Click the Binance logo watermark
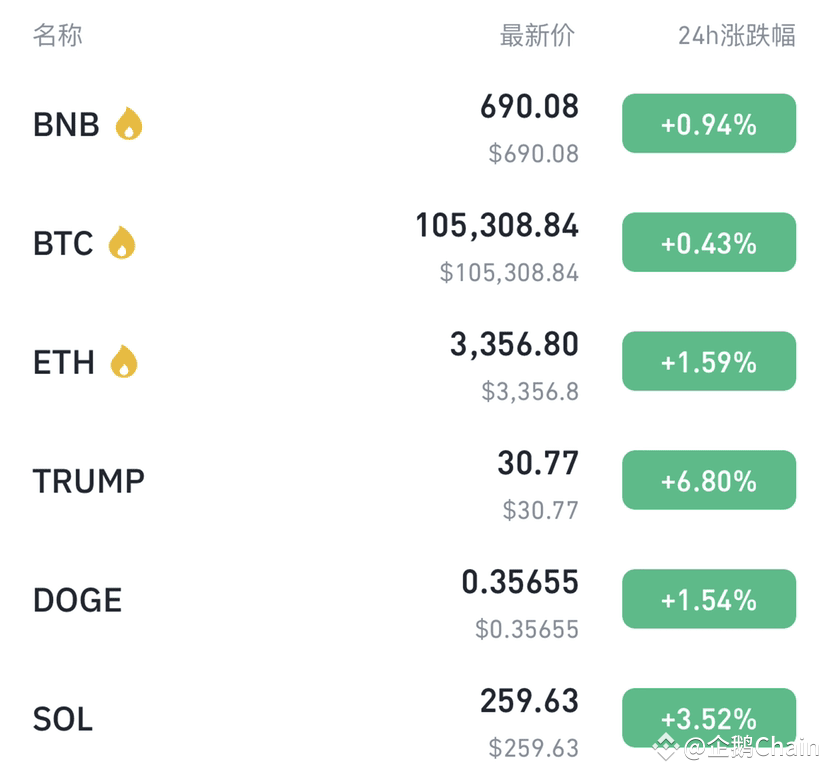This screenshot has height=770, width=828. [x=666, y=746]
